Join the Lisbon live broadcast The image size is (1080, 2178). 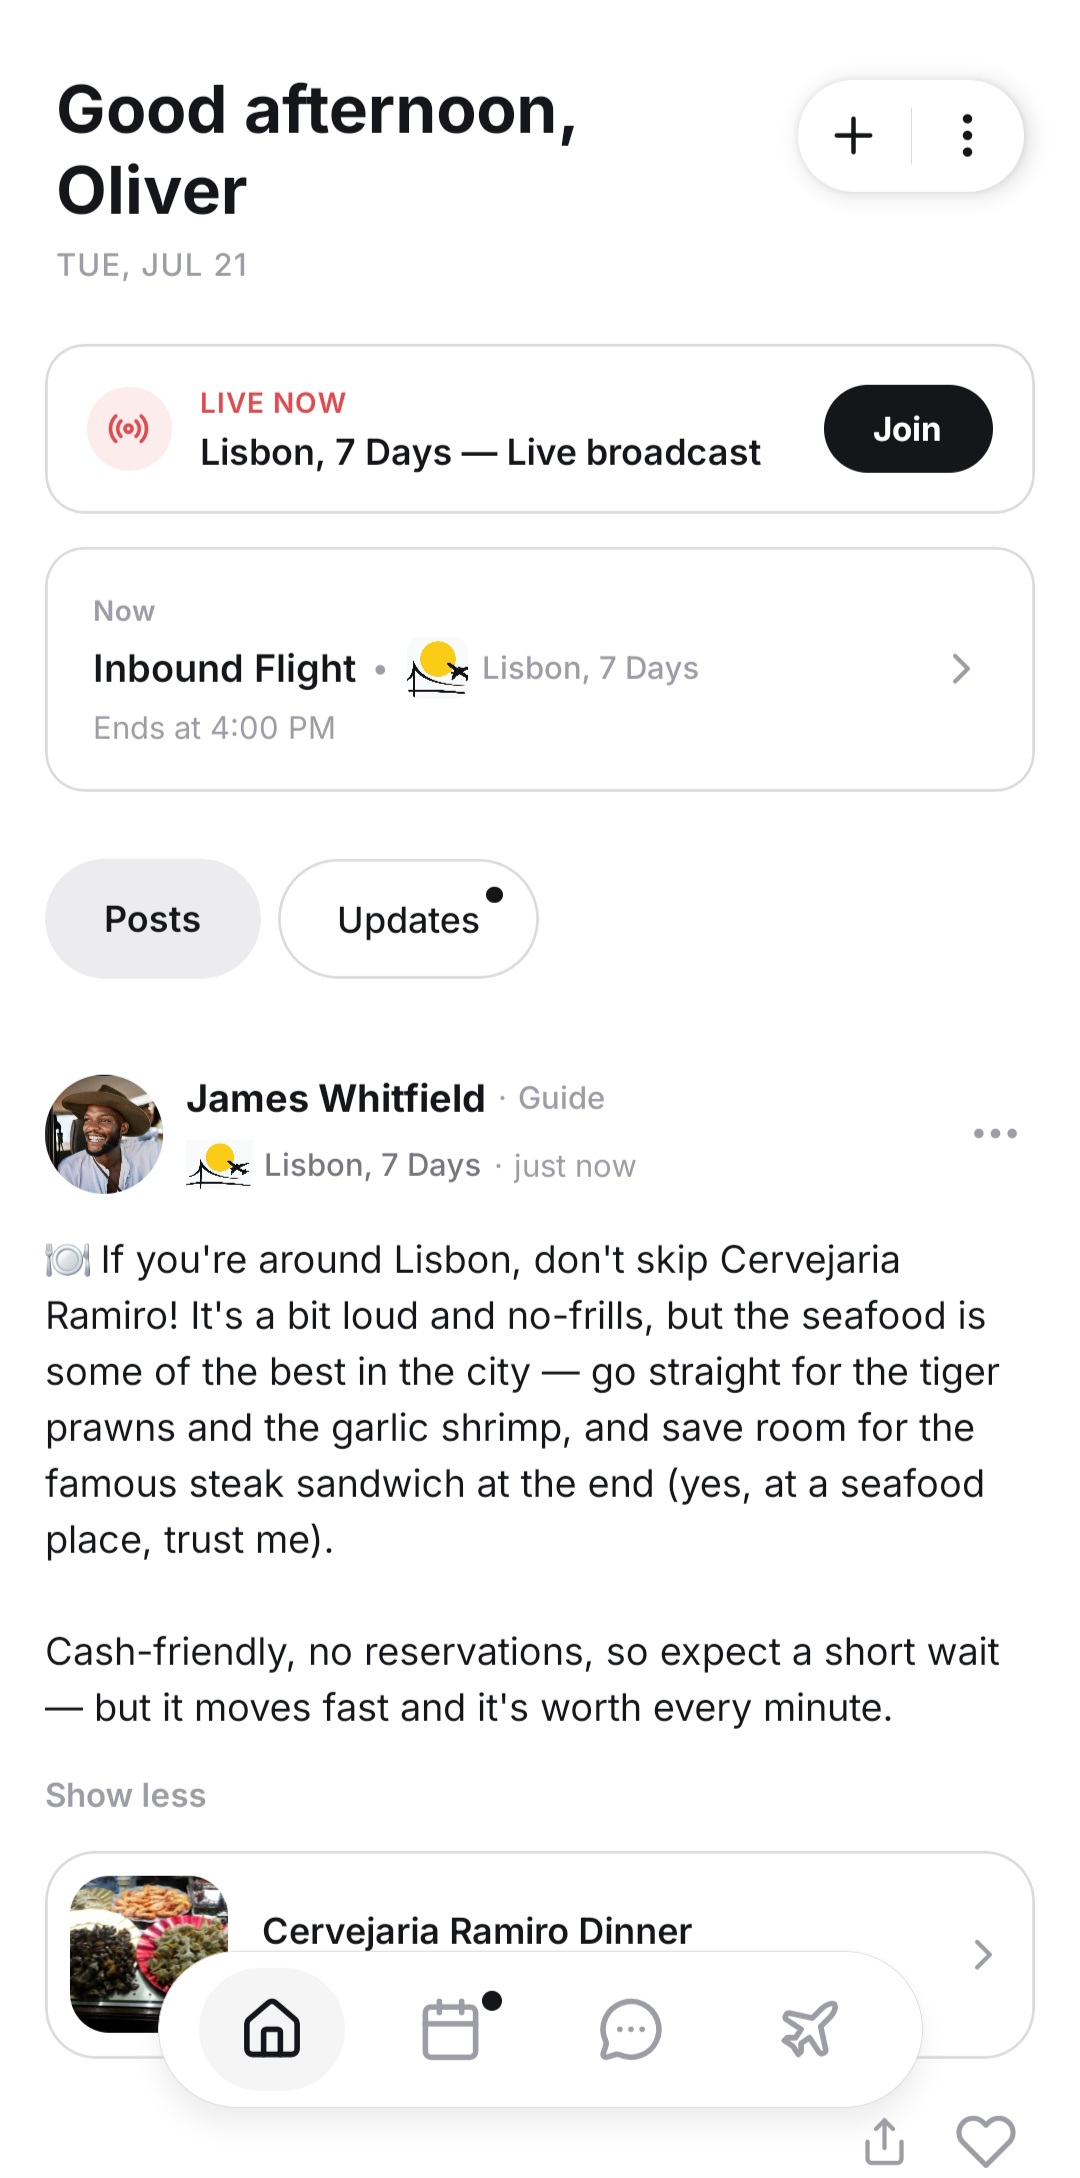[908, 429]
